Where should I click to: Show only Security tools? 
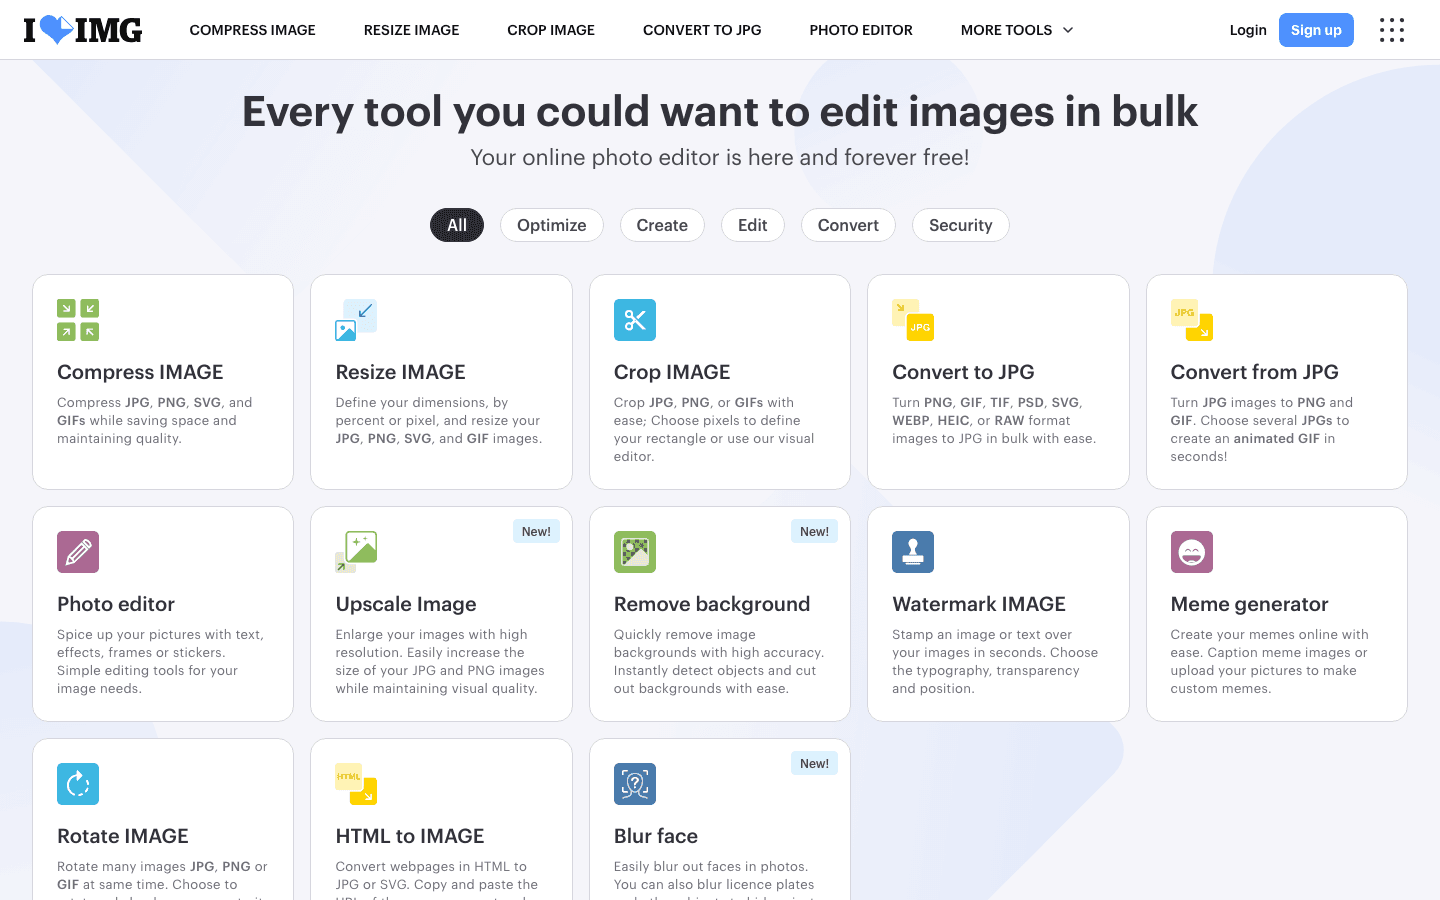coord(960,225)
